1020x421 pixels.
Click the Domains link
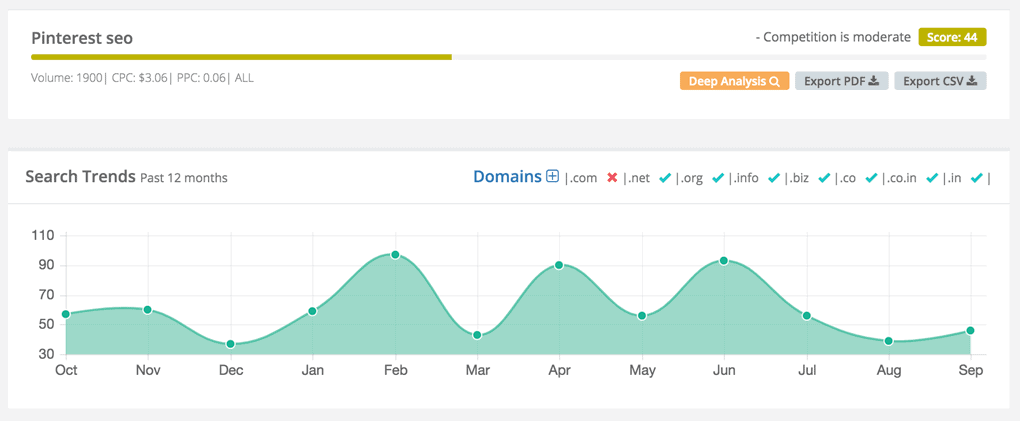[507, 176]
